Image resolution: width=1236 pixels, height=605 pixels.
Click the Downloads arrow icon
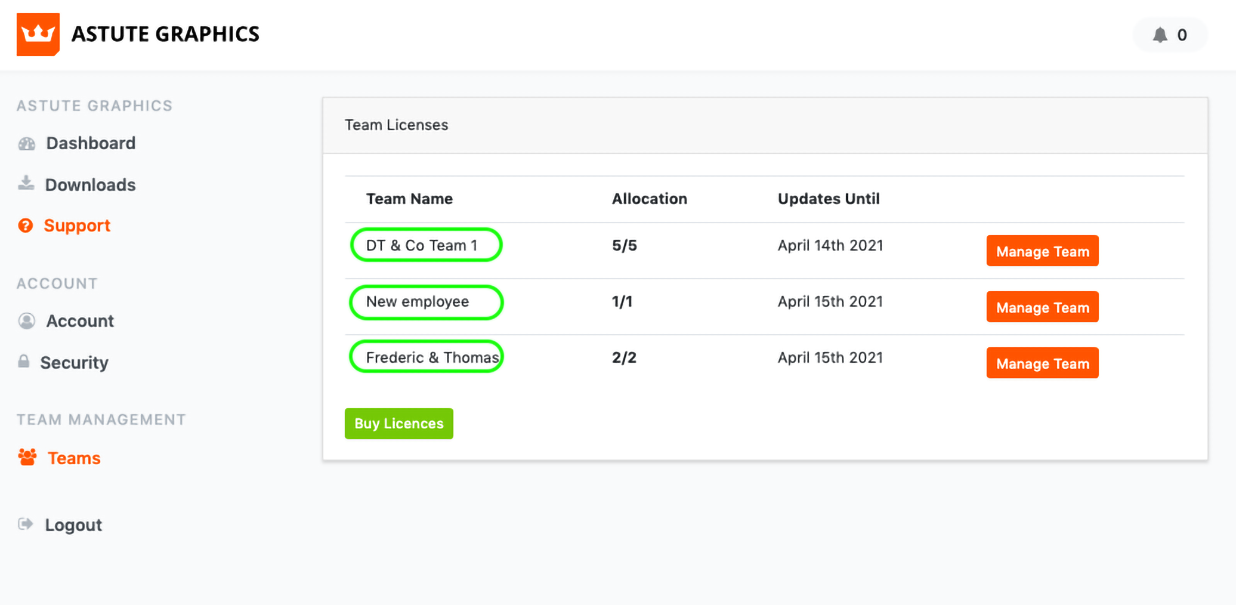point(27,184)
